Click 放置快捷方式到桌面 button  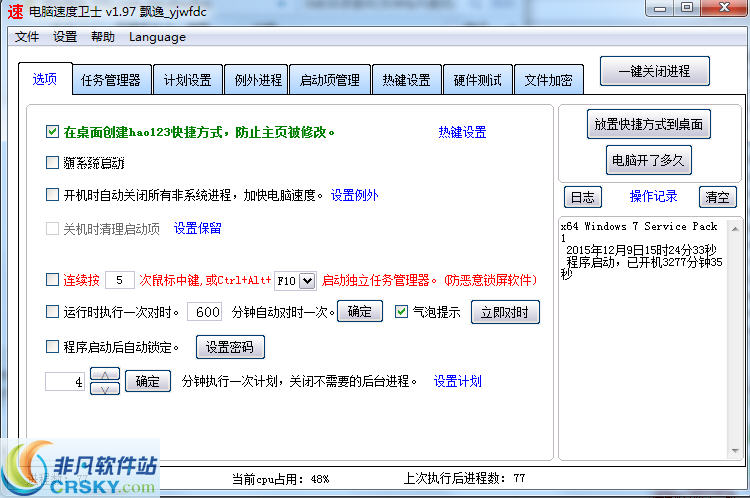(x=649, y=124)
